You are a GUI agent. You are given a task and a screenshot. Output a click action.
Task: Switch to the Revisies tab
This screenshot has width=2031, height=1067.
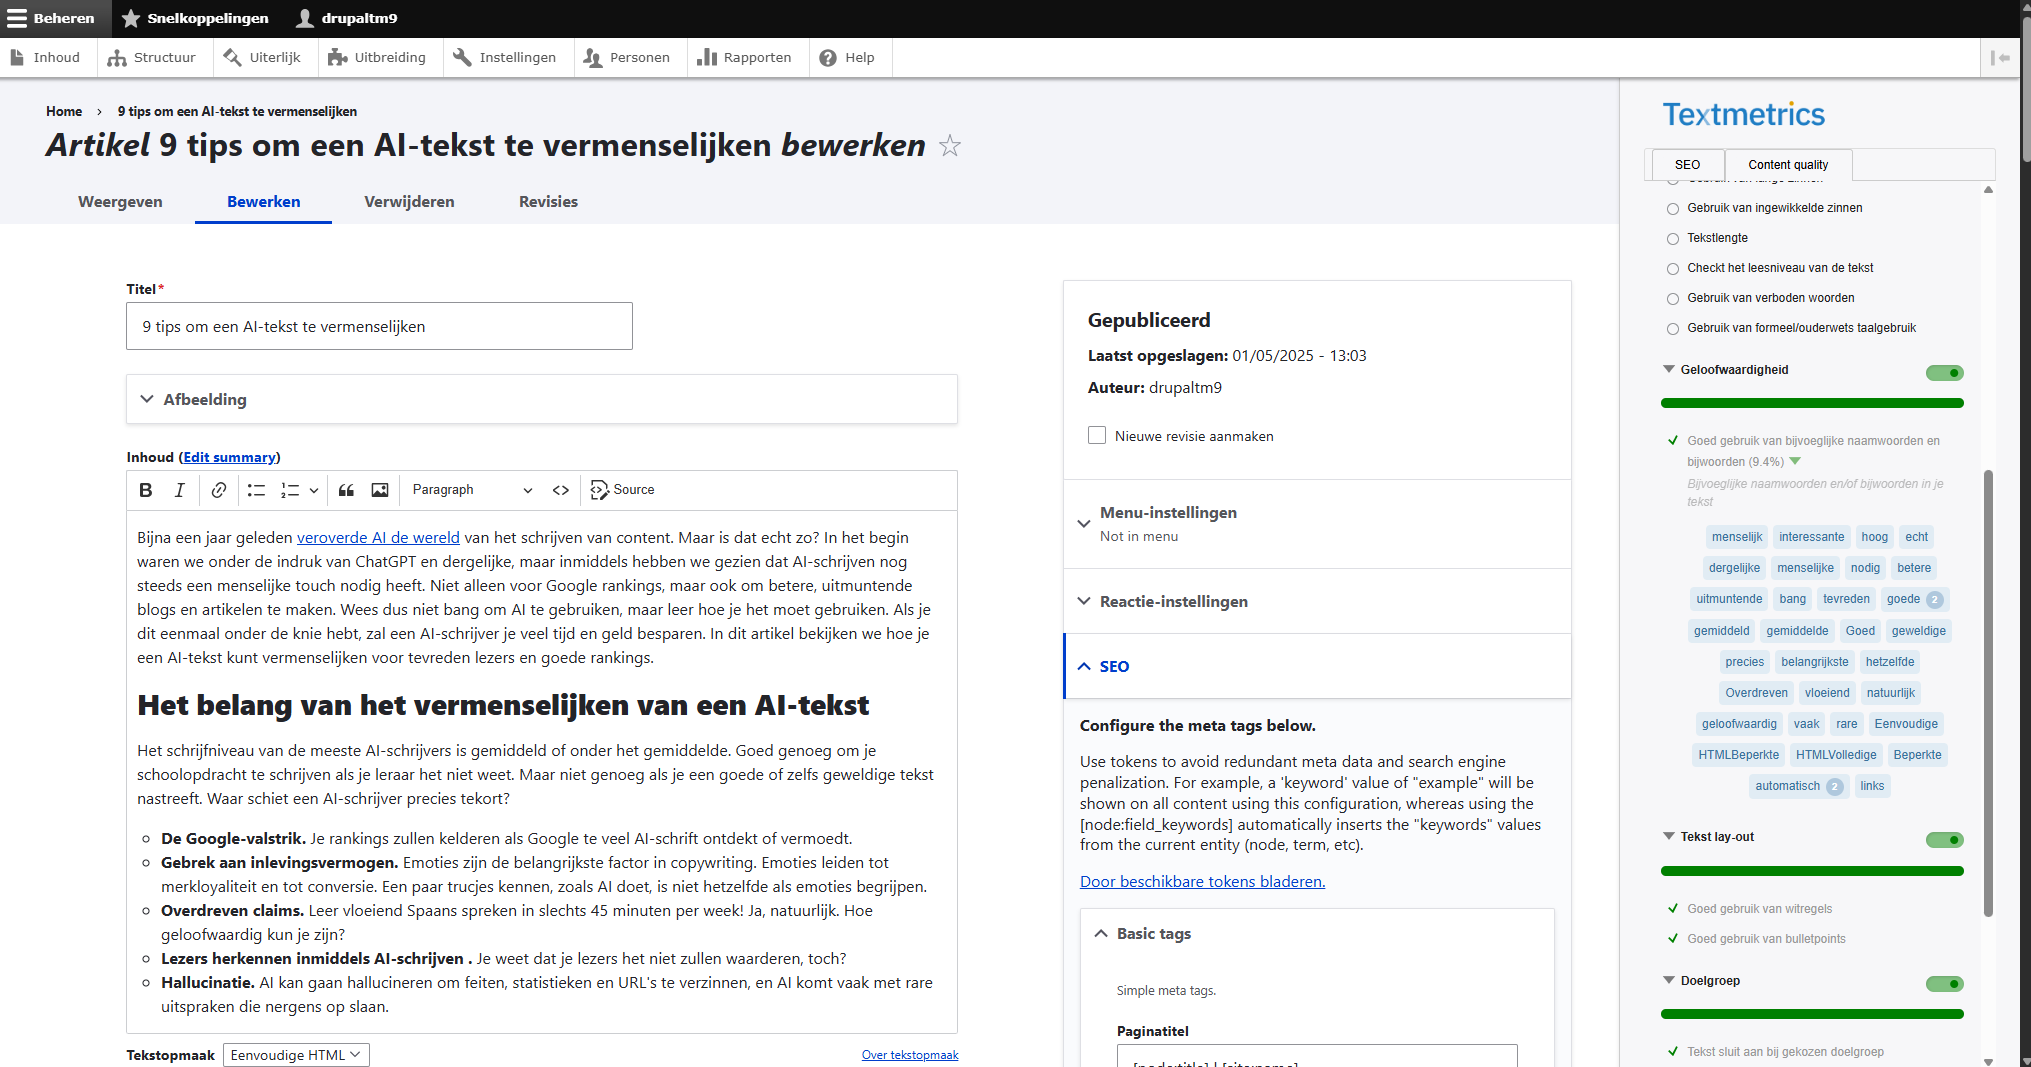[x=548, y=202]
